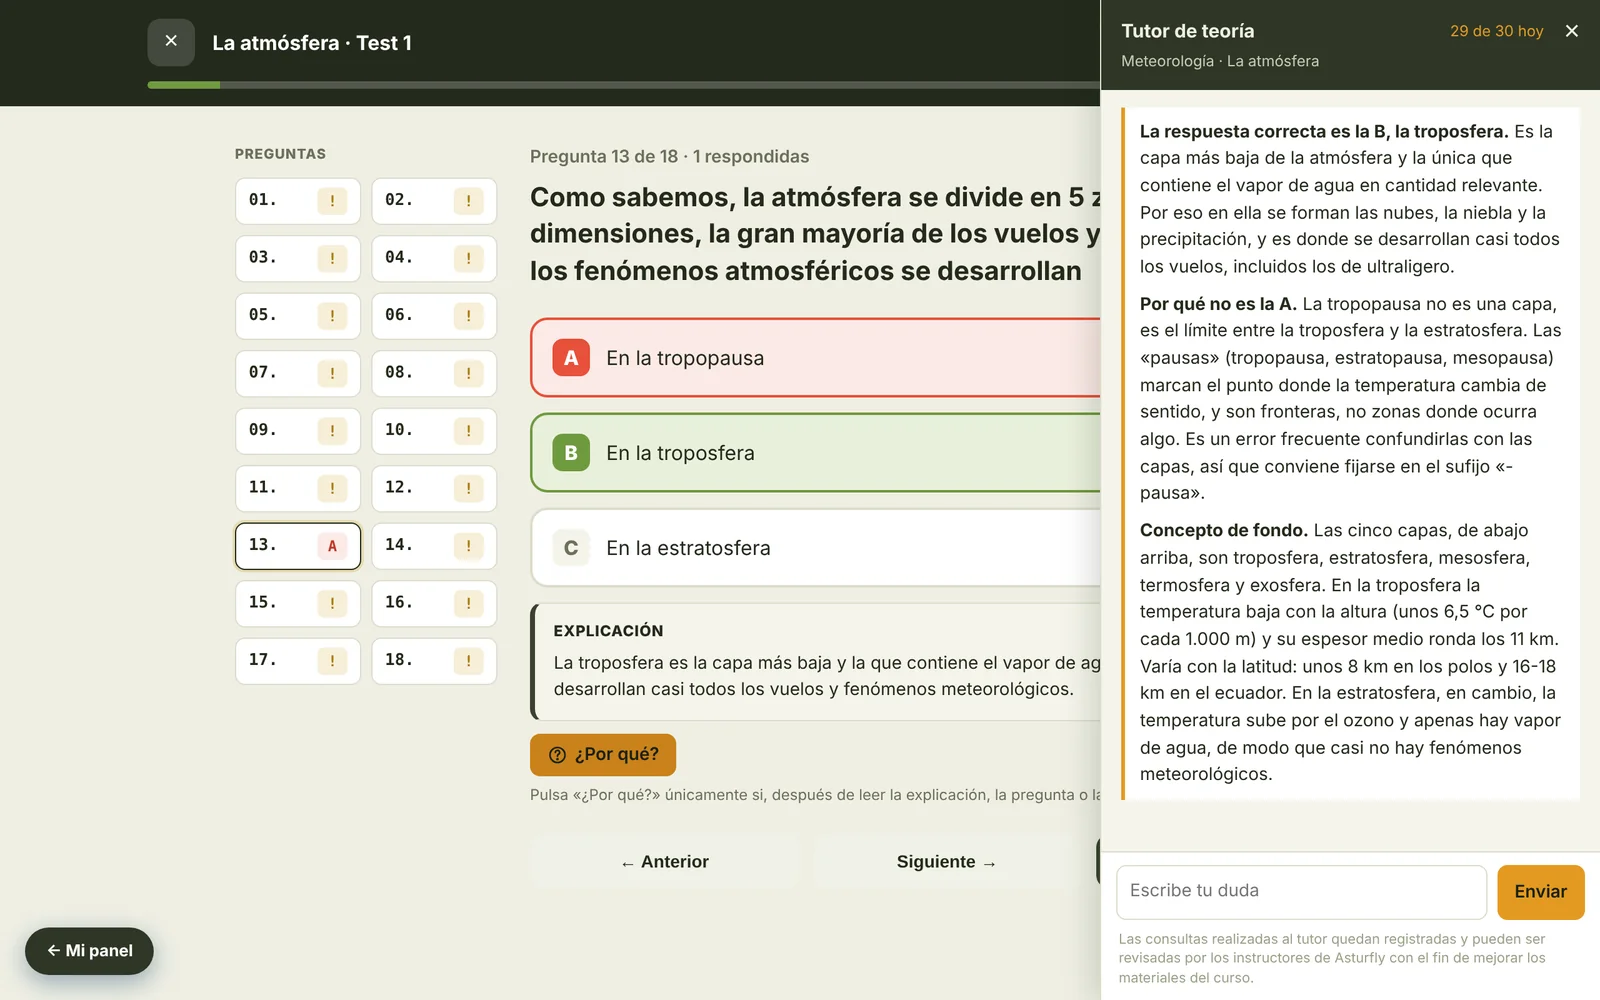Image resolution: width=1600 pixels, height=1000 pixels.
Task: Select answer A En la tropopausa
Action: coord(815,358)
